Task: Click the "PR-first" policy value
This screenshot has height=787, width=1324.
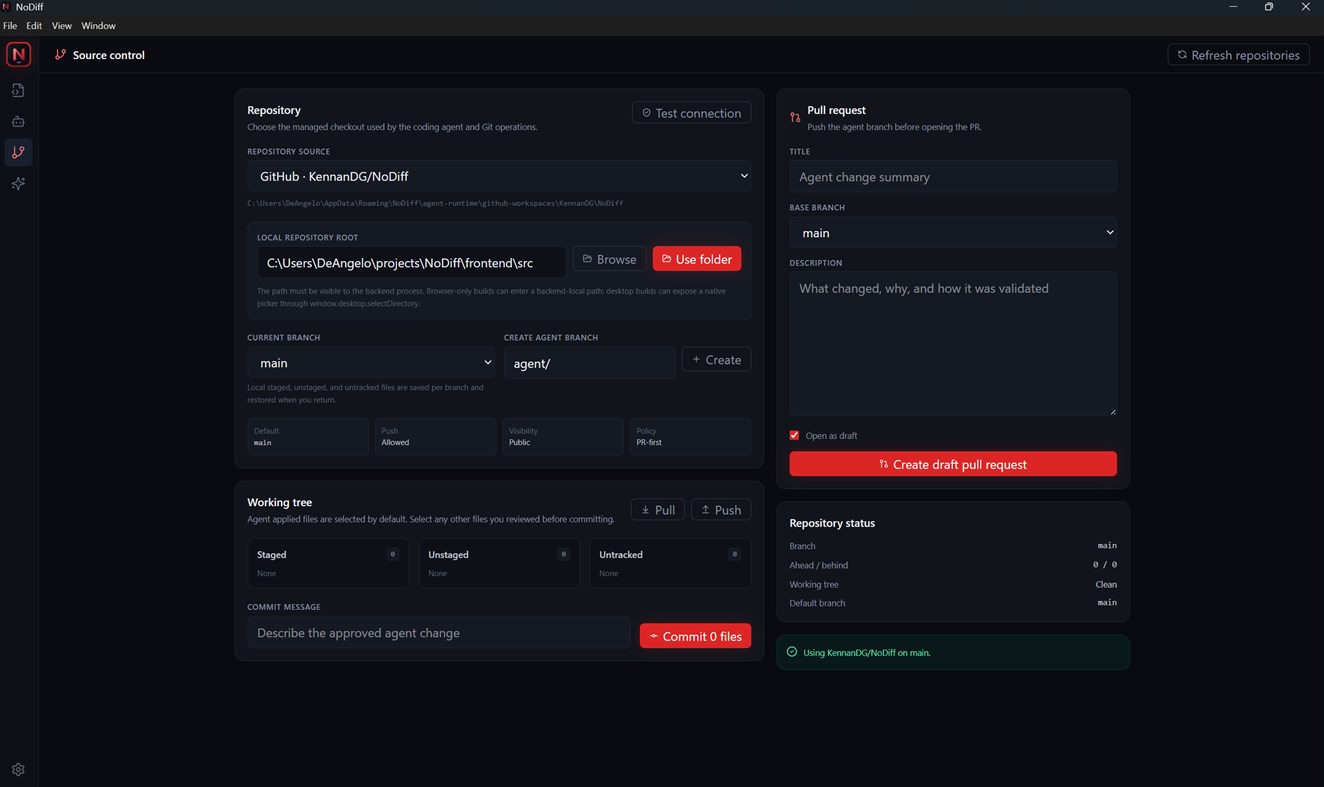Action: click(x=649, y=442)
